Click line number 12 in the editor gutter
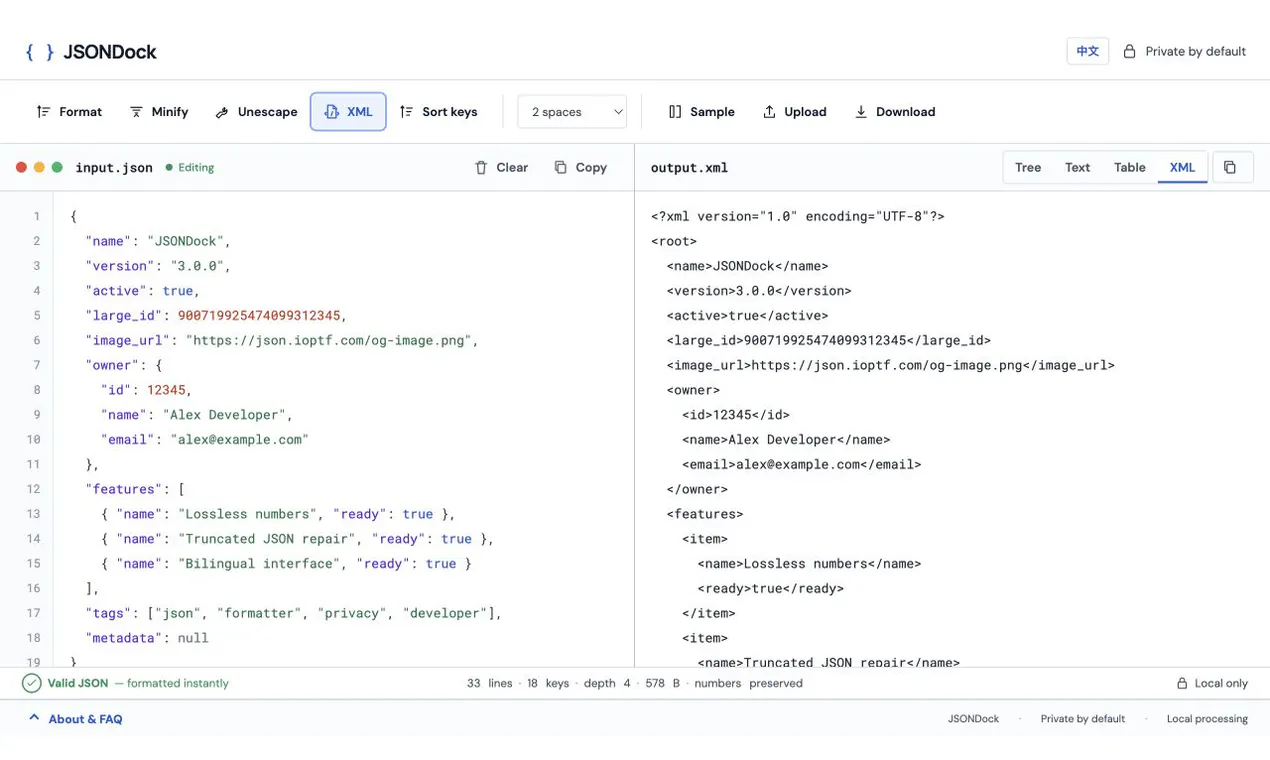 tap(33, 489)
